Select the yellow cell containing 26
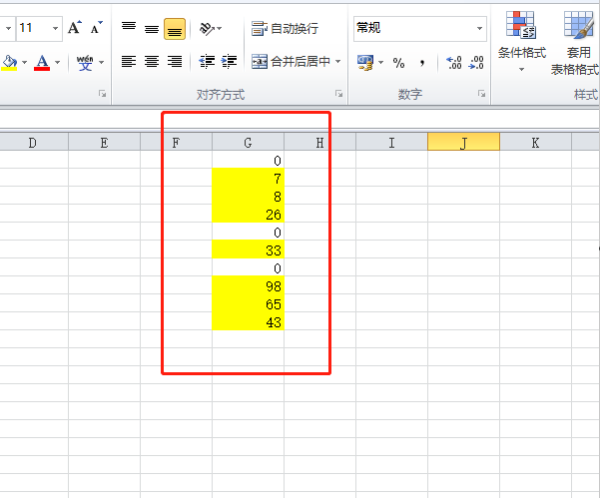 248,214
